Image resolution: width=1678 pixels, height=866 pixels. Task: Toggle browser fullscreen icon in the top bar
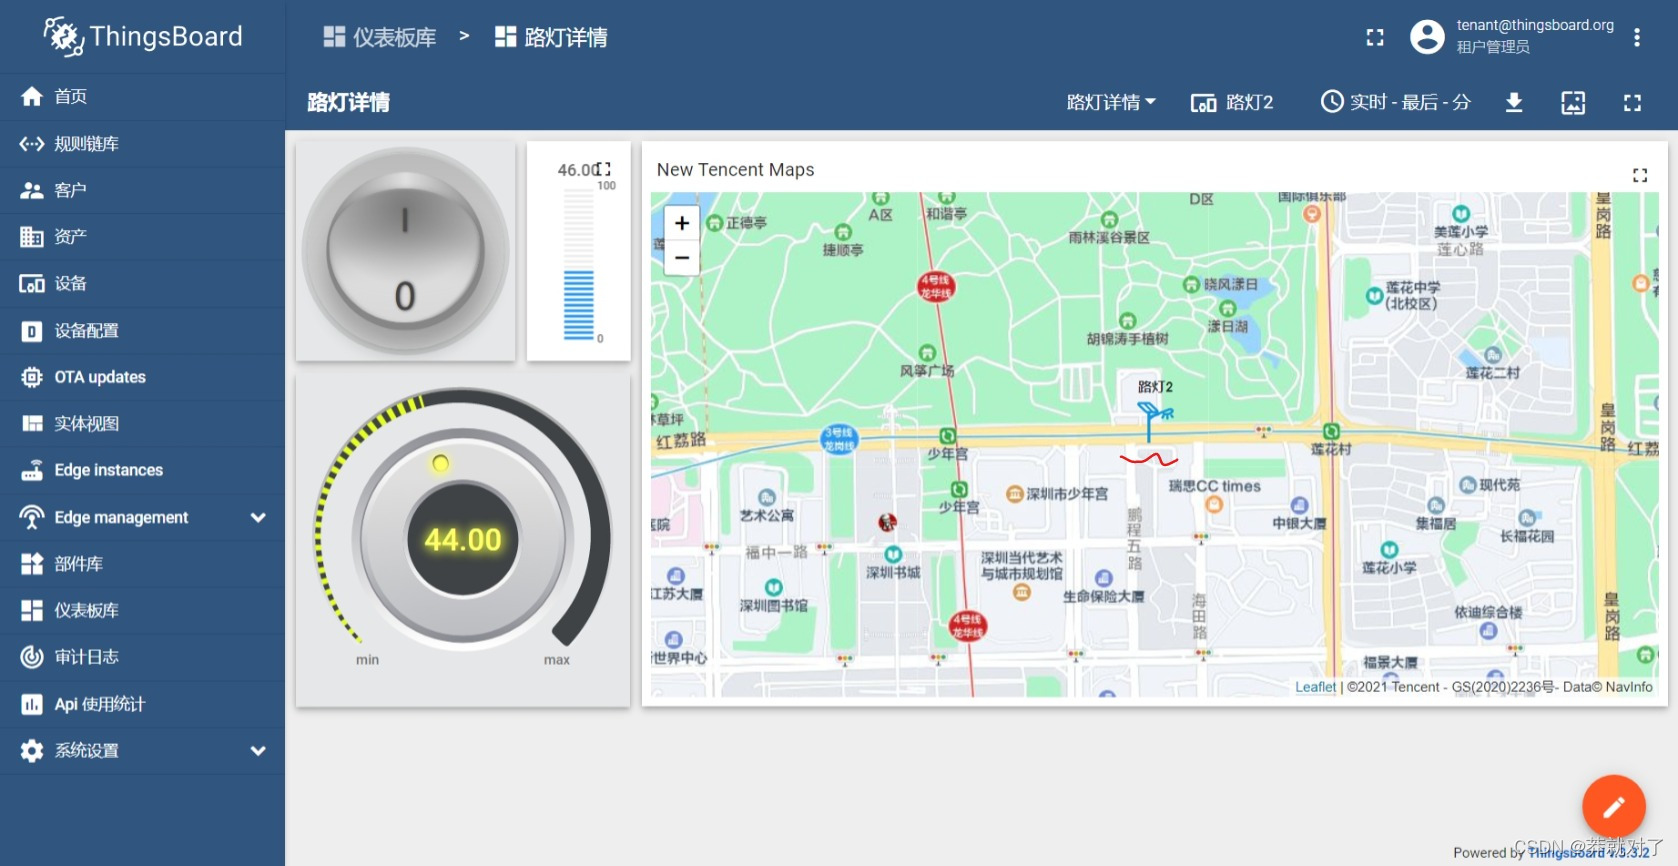point(1375,37)
